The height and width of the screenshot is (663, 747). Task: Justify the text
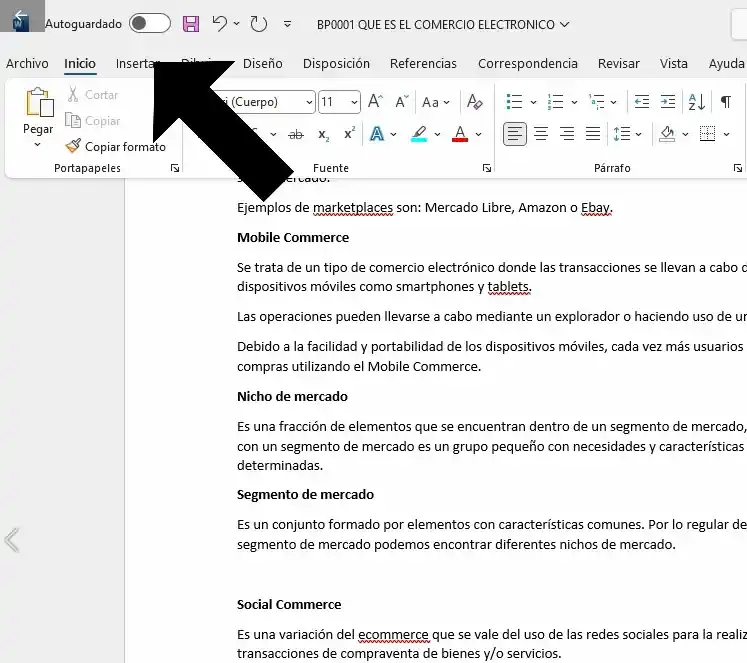click(x=593, y=134)
